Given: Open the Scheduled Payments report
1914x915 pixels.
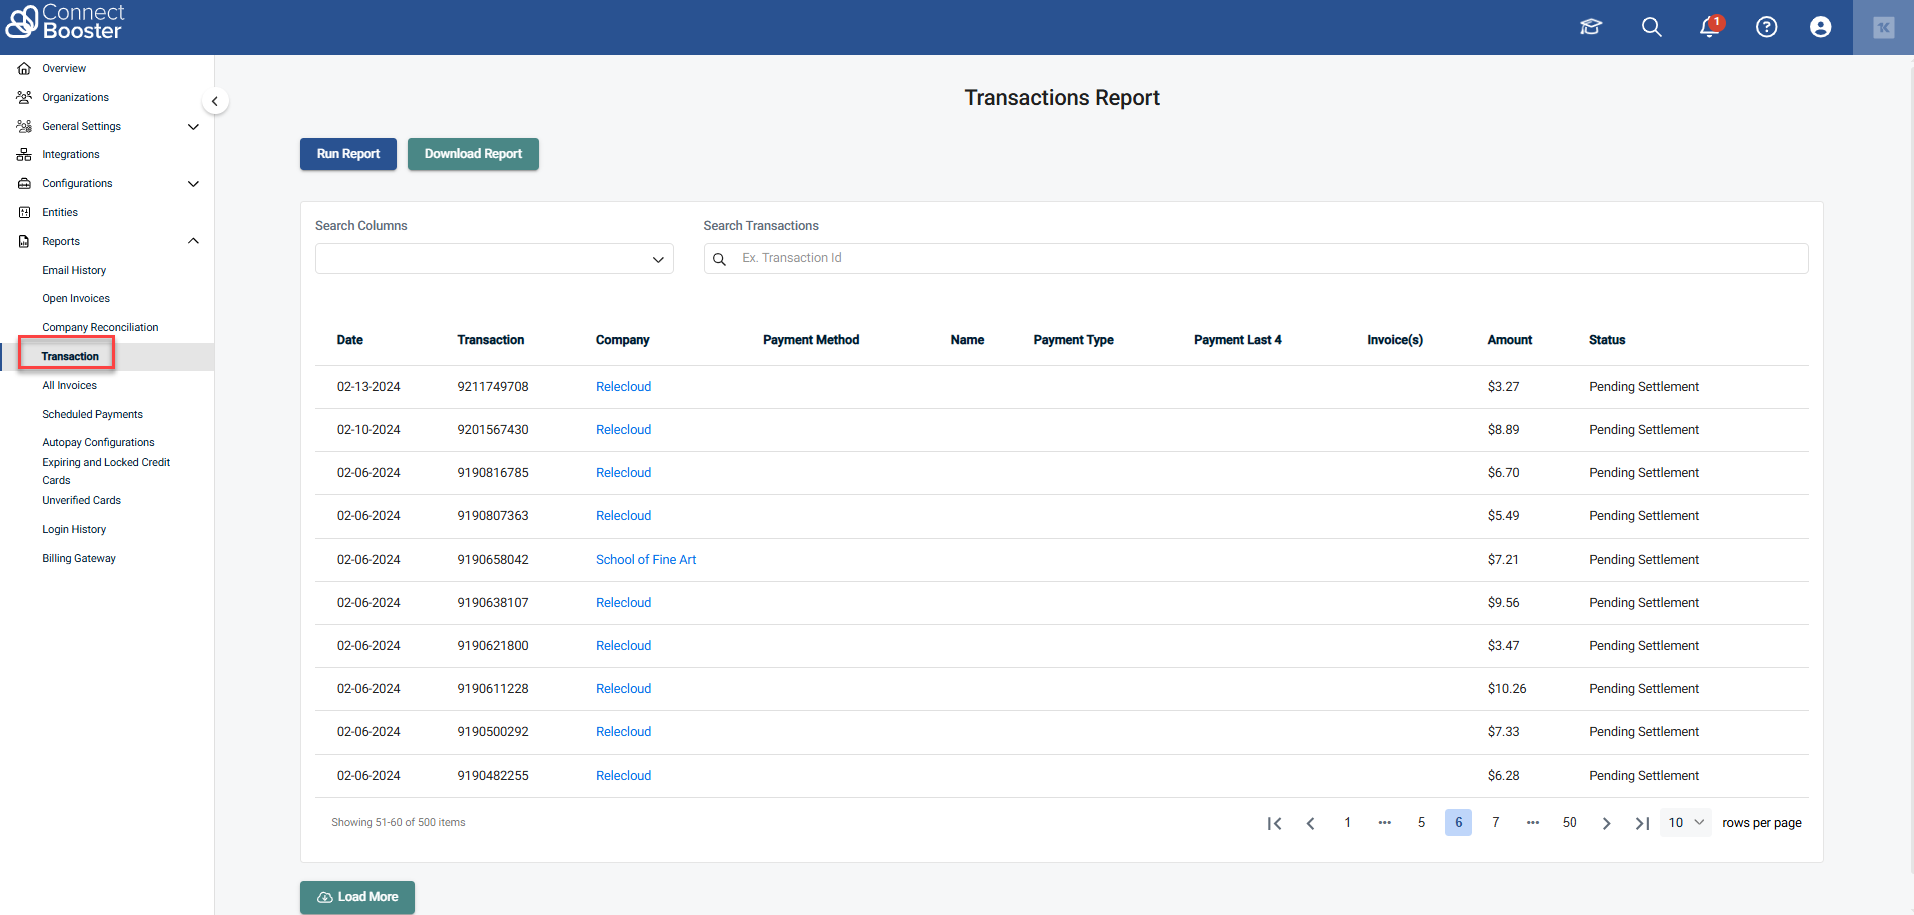Looking at the screenshot, I should click(92, 414).
